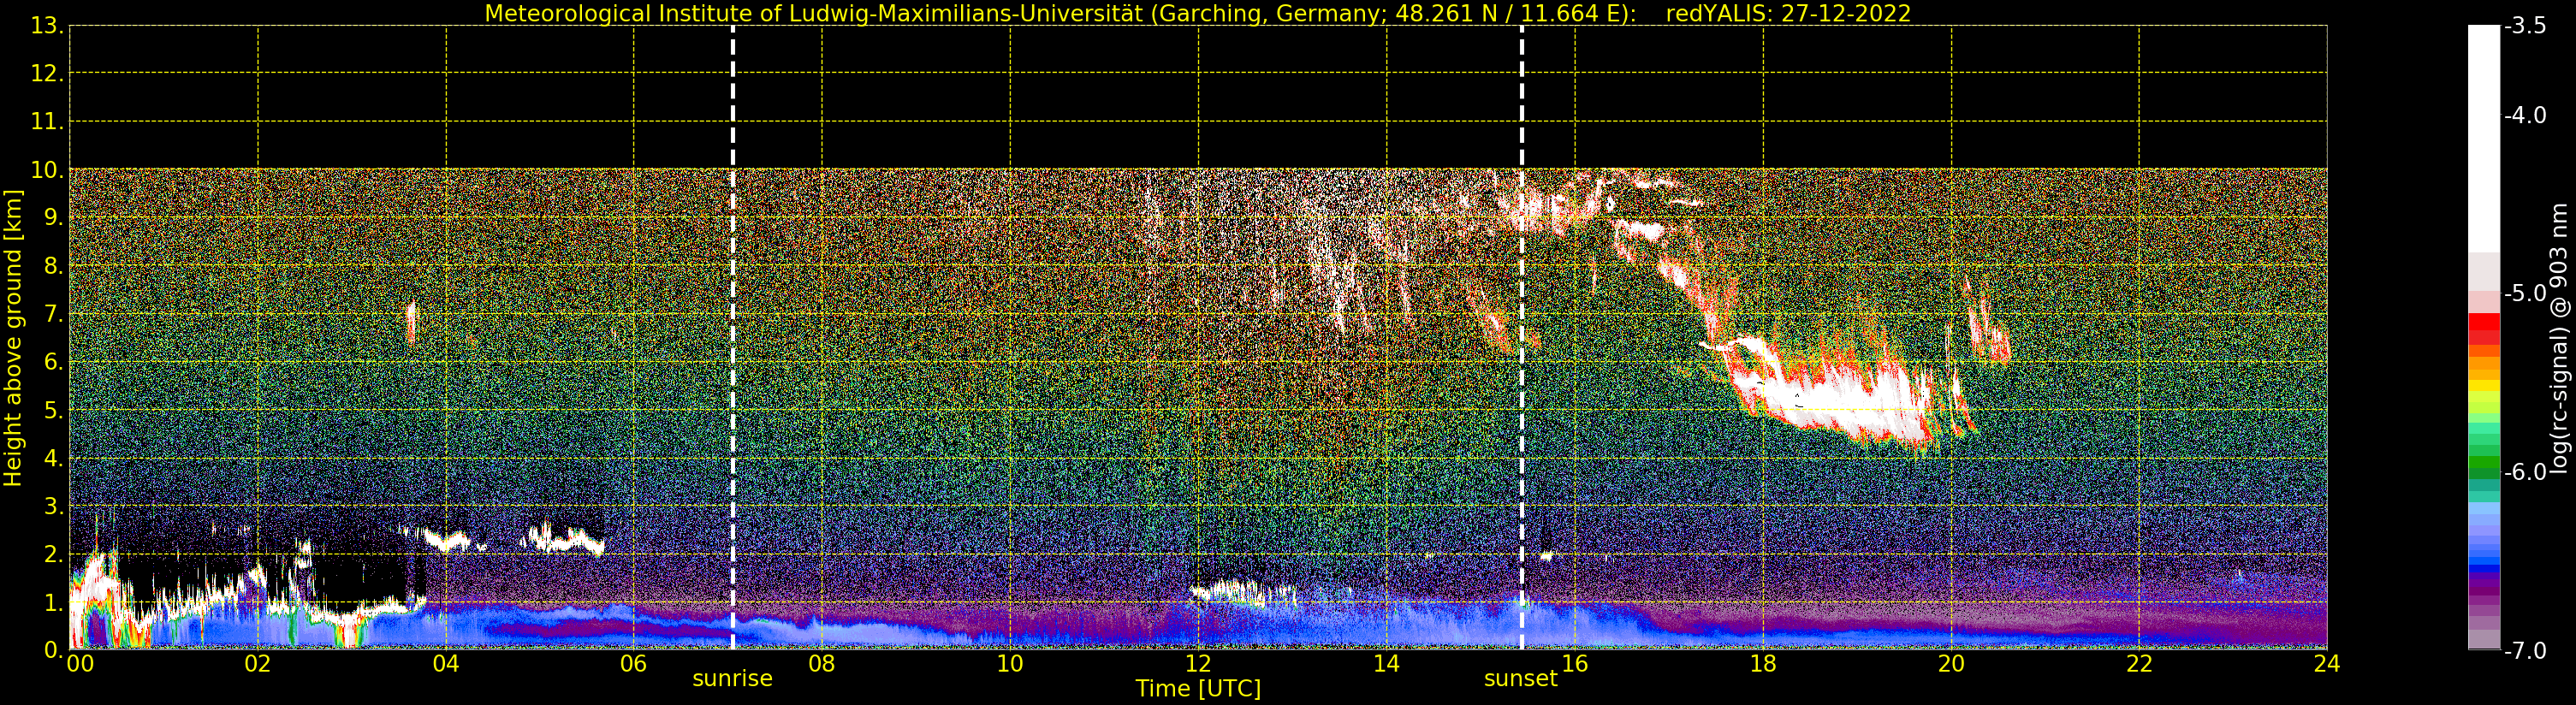Click the time axis tick '06'

[634, 665]
